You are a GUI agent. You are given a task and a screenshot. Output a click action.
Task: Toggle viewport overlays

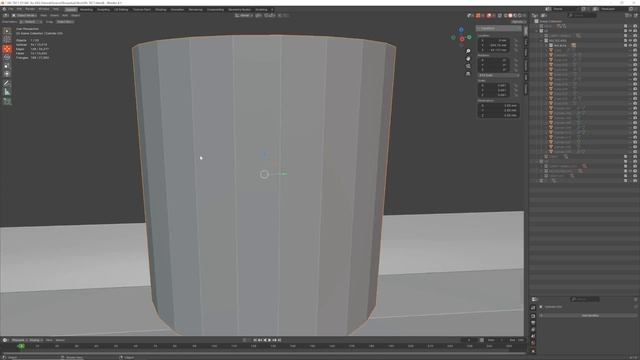pos(489,16)
